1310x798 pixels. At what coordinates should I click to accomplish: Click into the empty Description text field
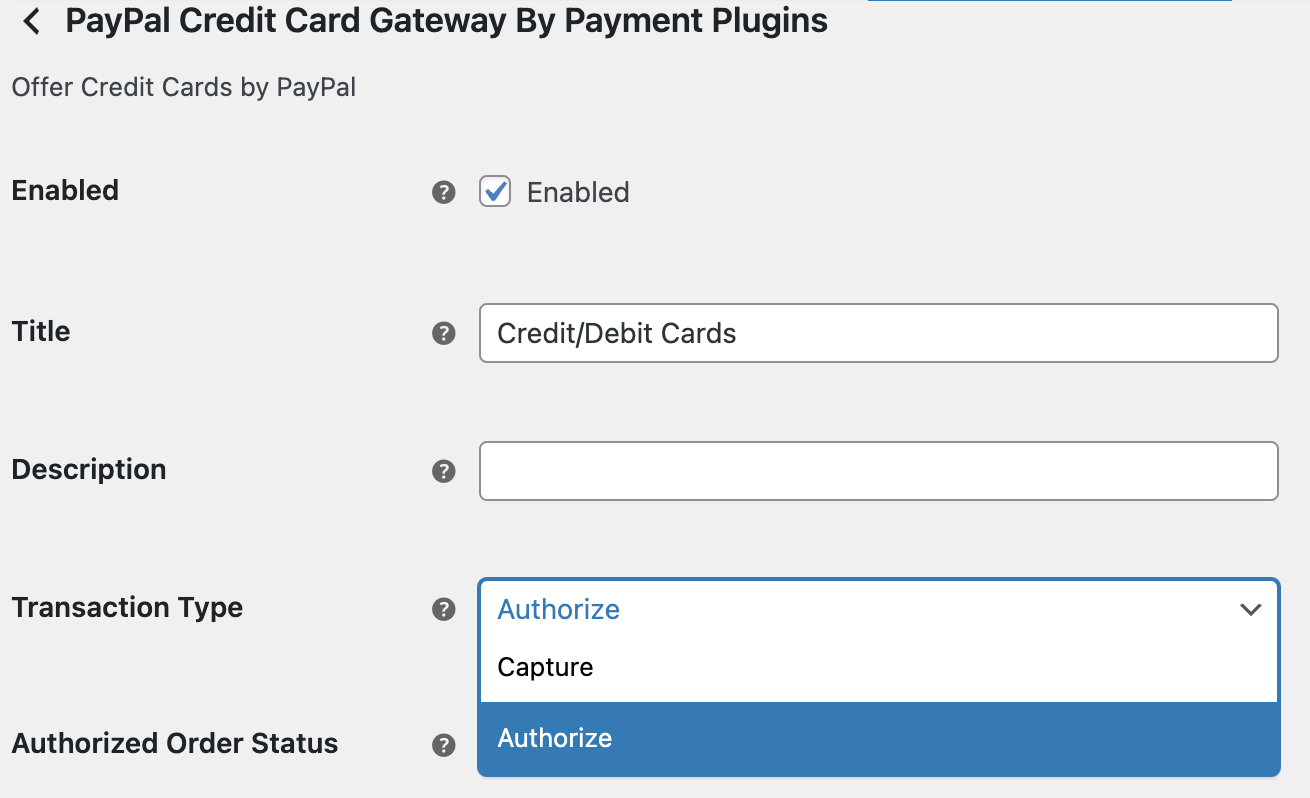point(879,471)
